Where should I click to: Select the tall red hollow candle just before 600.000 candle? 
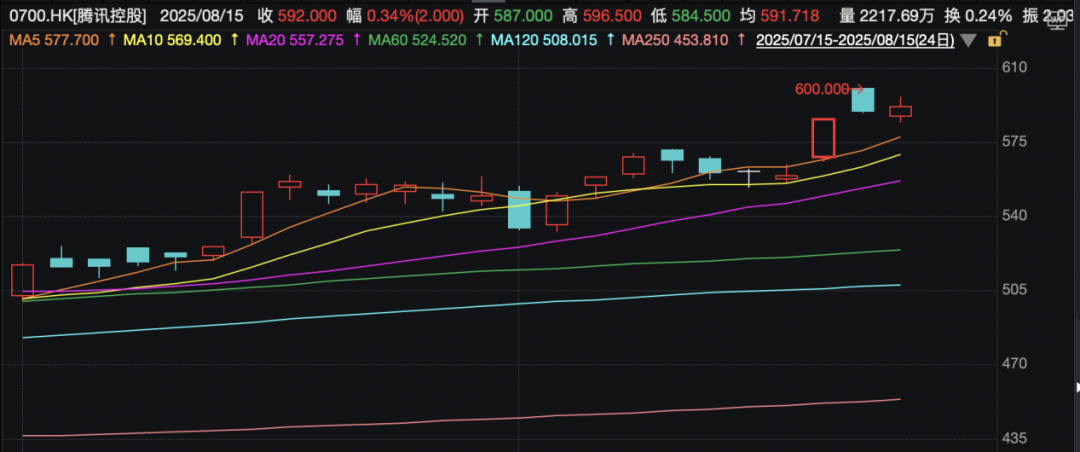[824, 138]
